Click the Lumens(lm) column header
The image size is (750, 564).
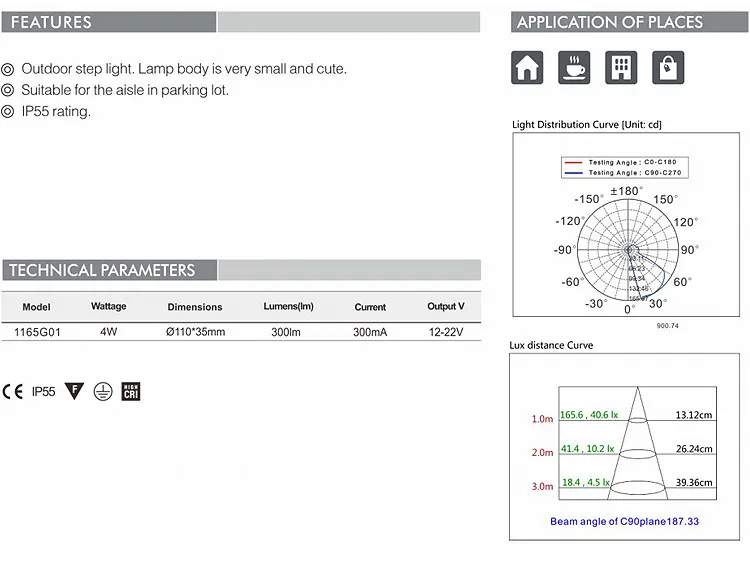pos(288,306)
